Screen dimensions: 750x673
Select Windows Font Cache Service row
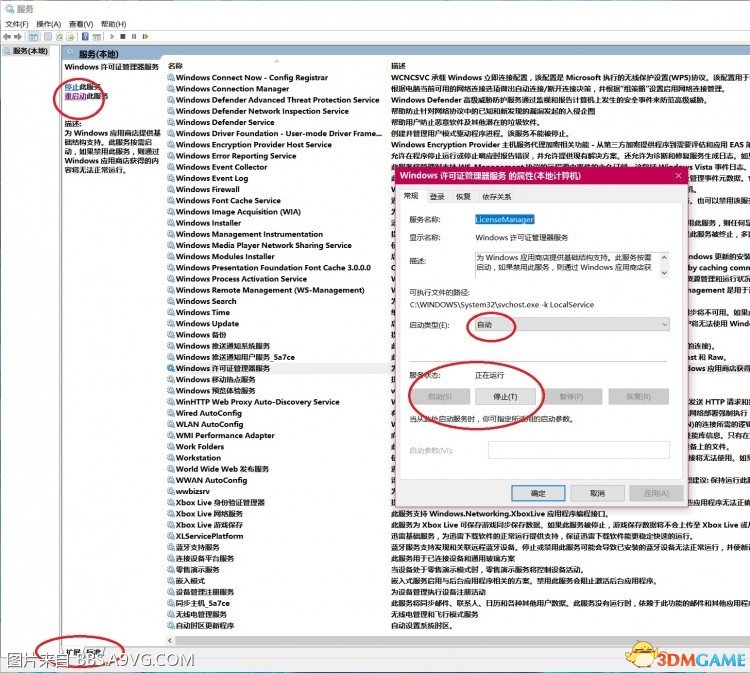(228, 200)
